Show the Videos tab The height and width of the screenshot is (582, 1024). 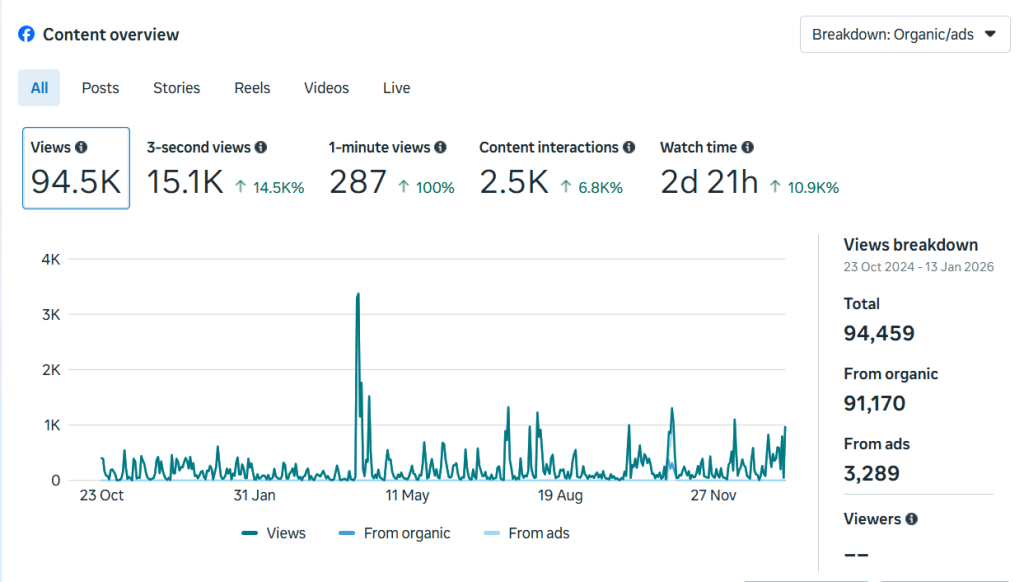pos(326,88)
